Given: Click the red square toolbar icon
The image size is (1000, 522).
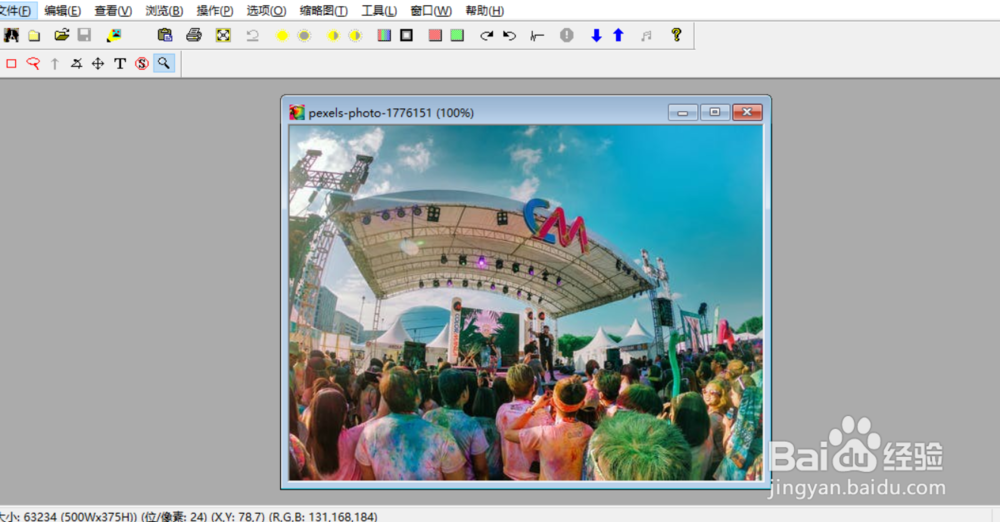Looking at the screenshot, I should (x=435, y=35).
